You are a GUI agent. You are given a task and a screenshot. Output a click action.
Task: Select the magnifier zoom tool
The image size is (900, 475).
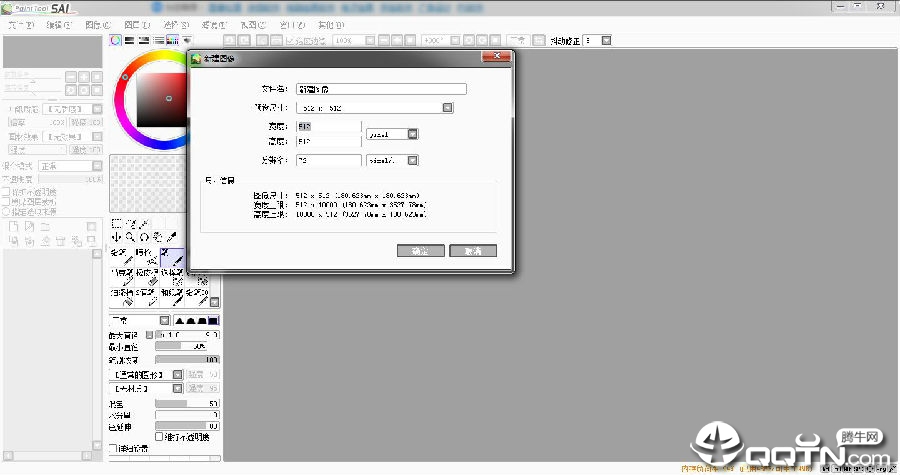130,237
